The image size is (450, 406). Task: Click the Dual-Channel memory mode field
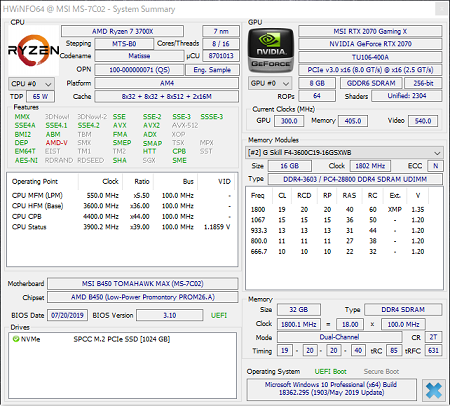pos(339,337)
